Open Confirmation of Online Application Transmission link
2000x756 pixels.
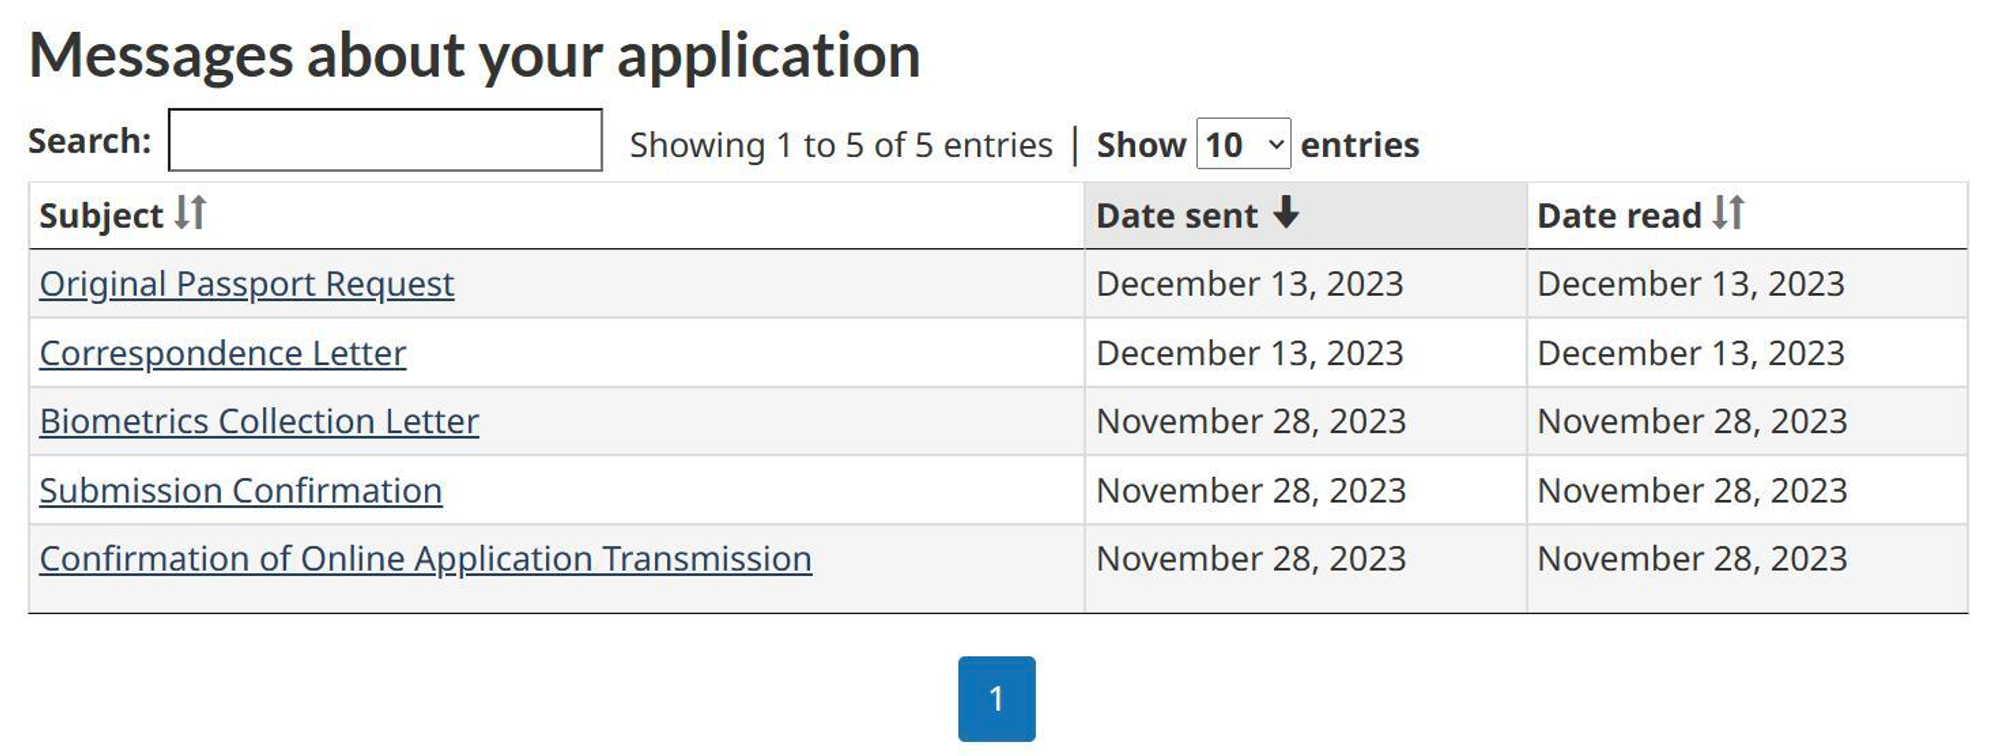click(425, 559)
